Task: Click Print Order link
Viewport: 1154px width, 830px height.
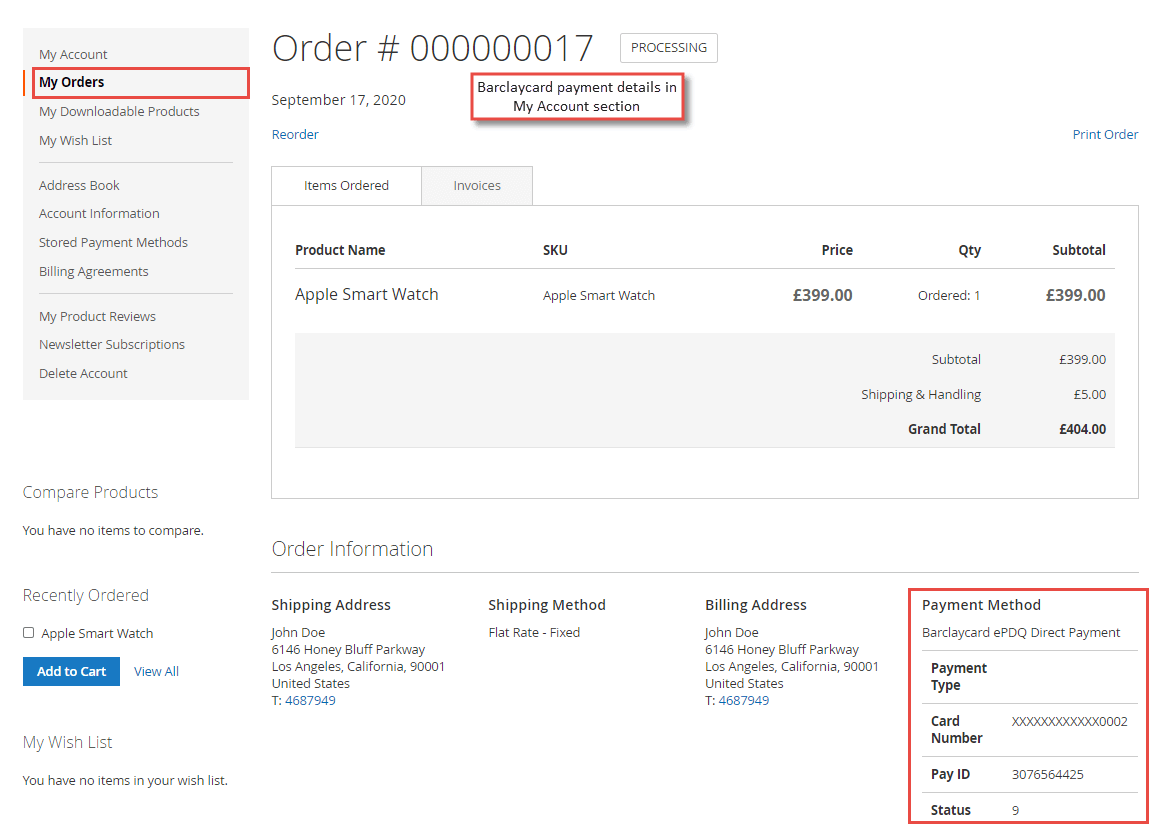Action: [1105, 135]
